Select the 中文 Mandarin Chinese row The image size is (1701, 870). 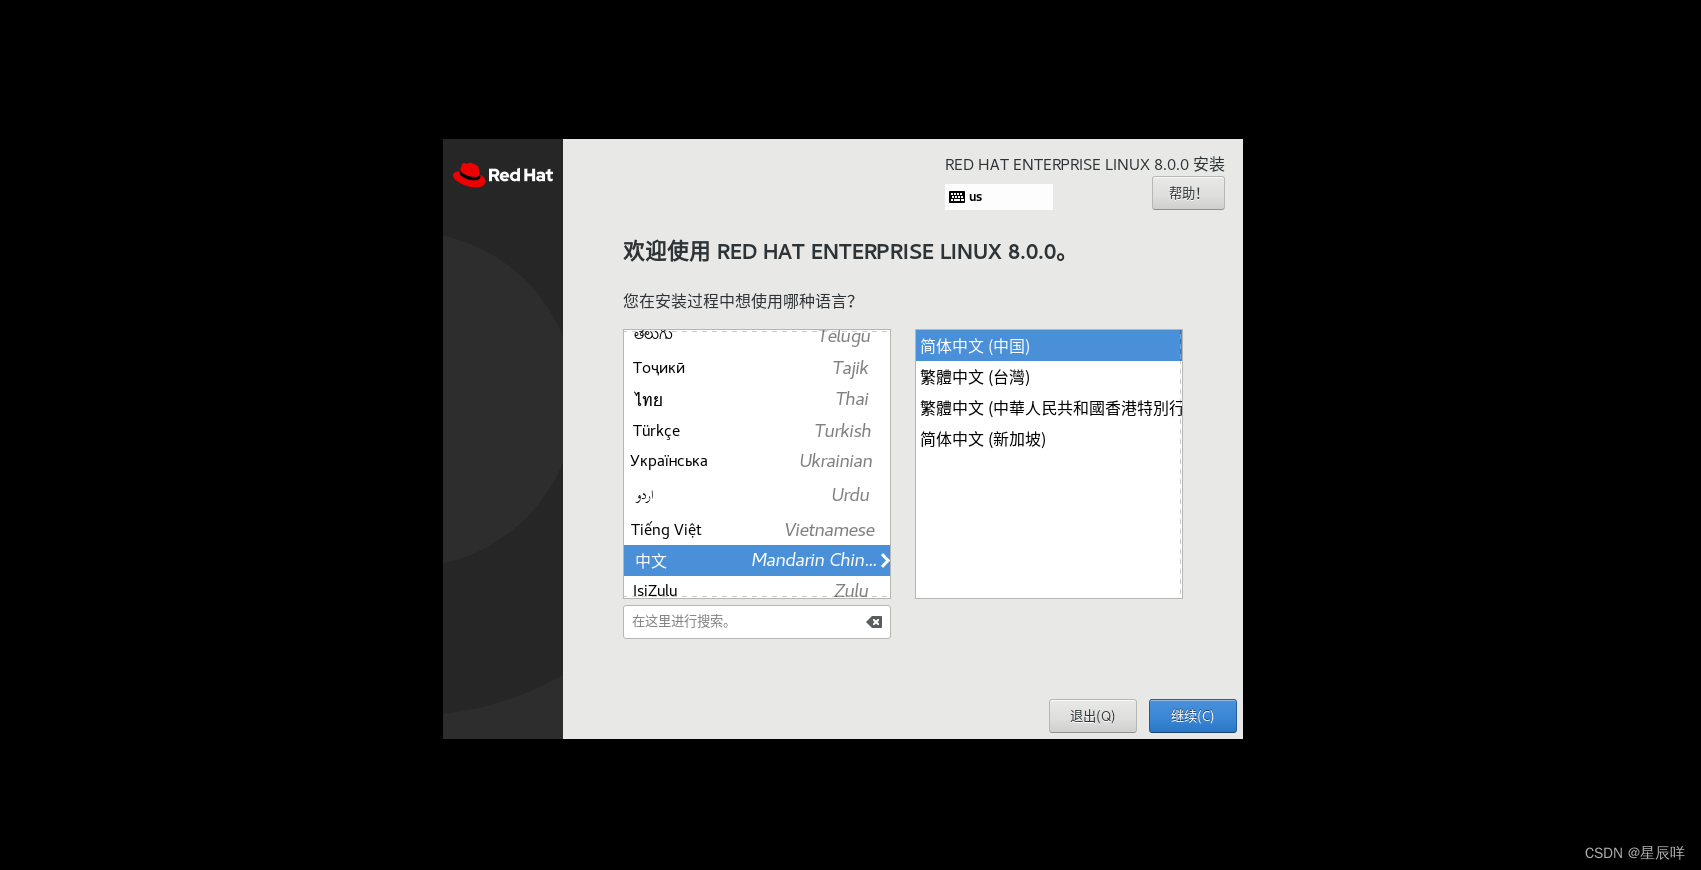[756, 560]
